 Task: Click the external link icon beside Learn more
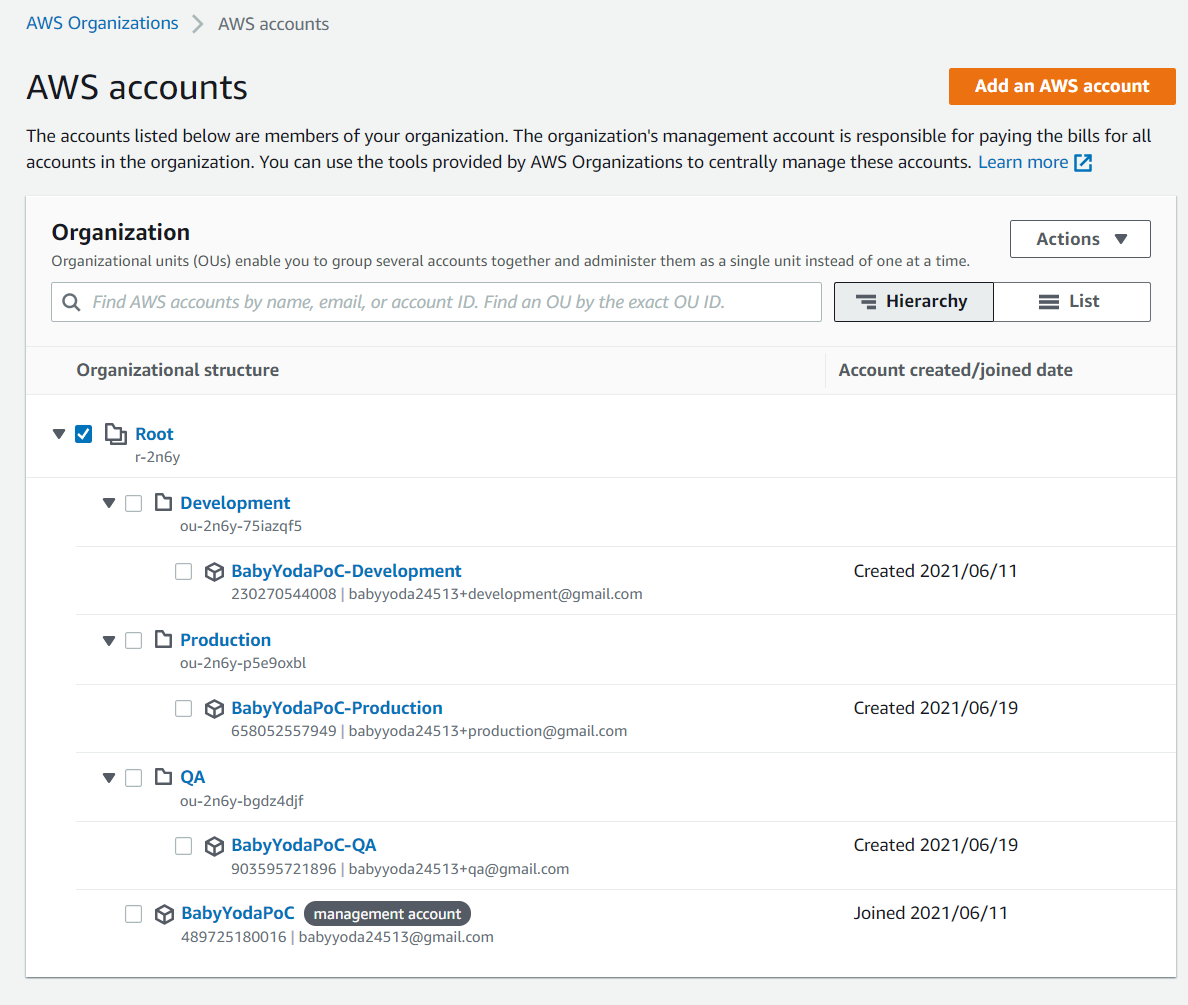(x=1083, y=162)
